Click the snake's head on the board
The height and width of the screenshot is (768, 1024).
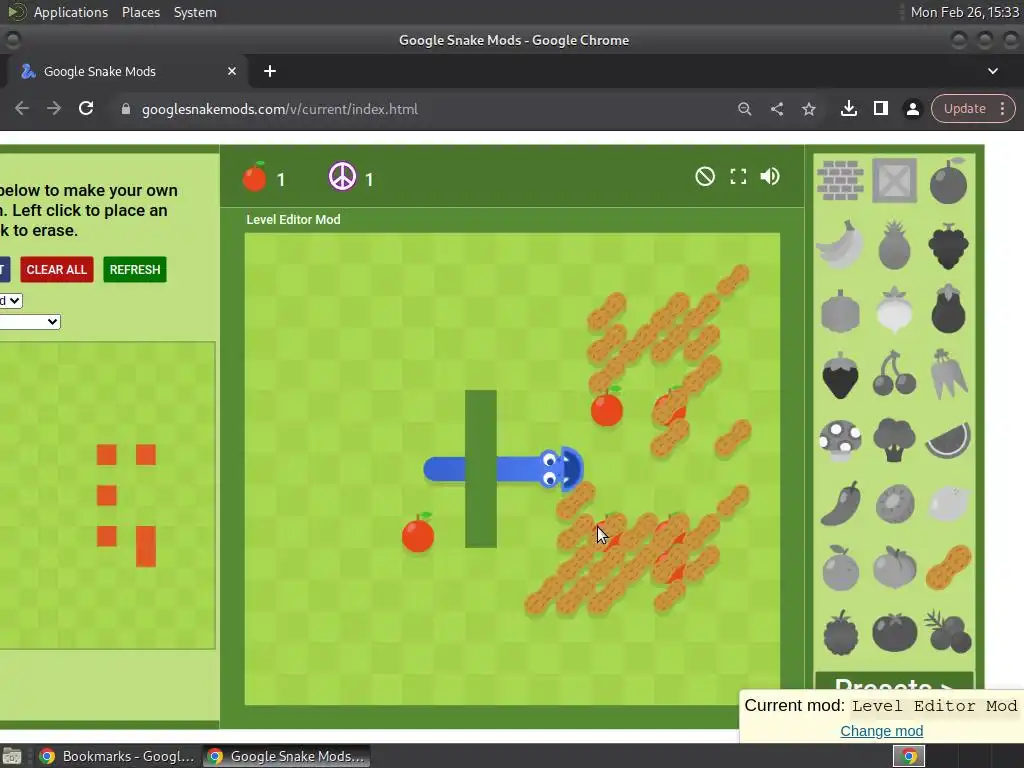[x=560, y=468]
